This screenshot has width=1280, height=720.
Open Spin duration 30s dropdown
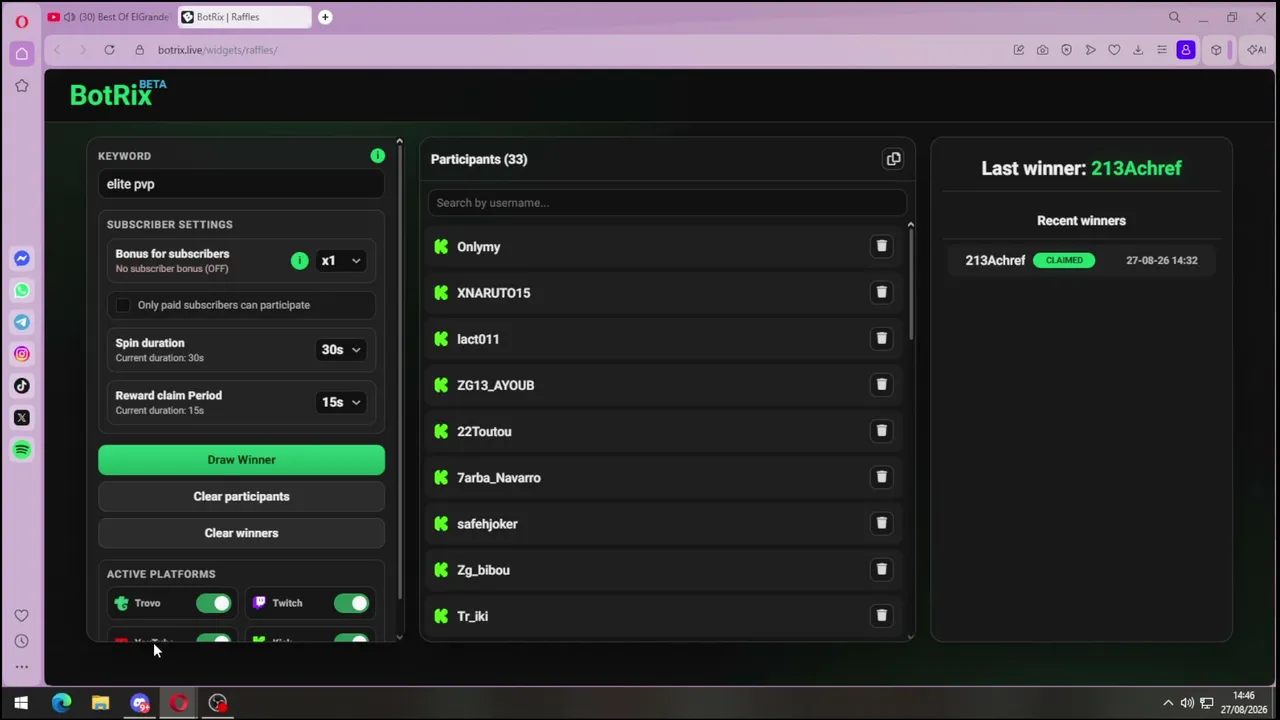tap(340, 350)
